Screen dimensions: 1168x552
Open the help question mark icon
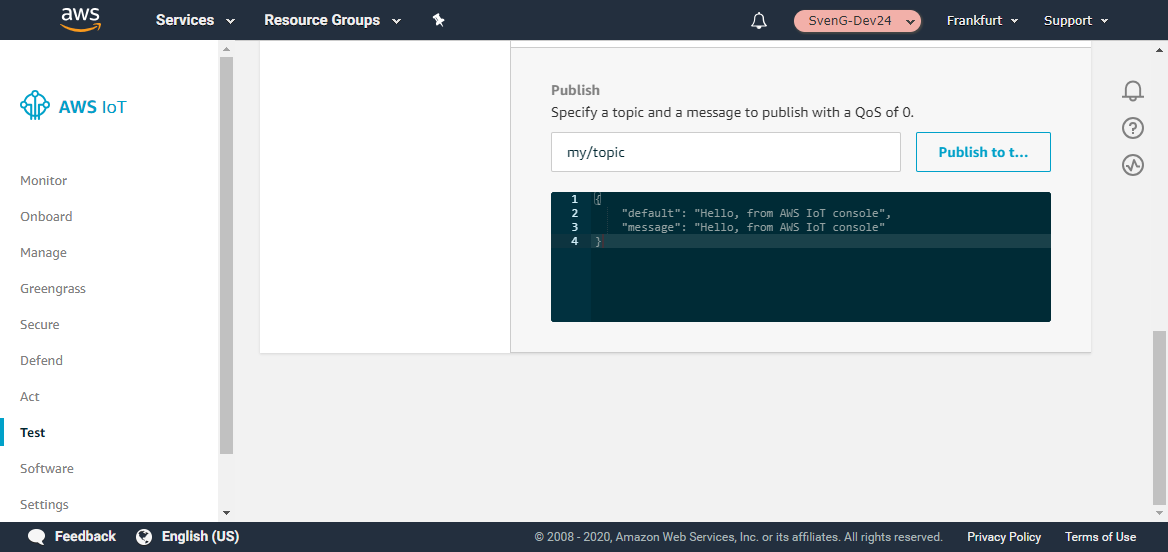click(1133, 128)
